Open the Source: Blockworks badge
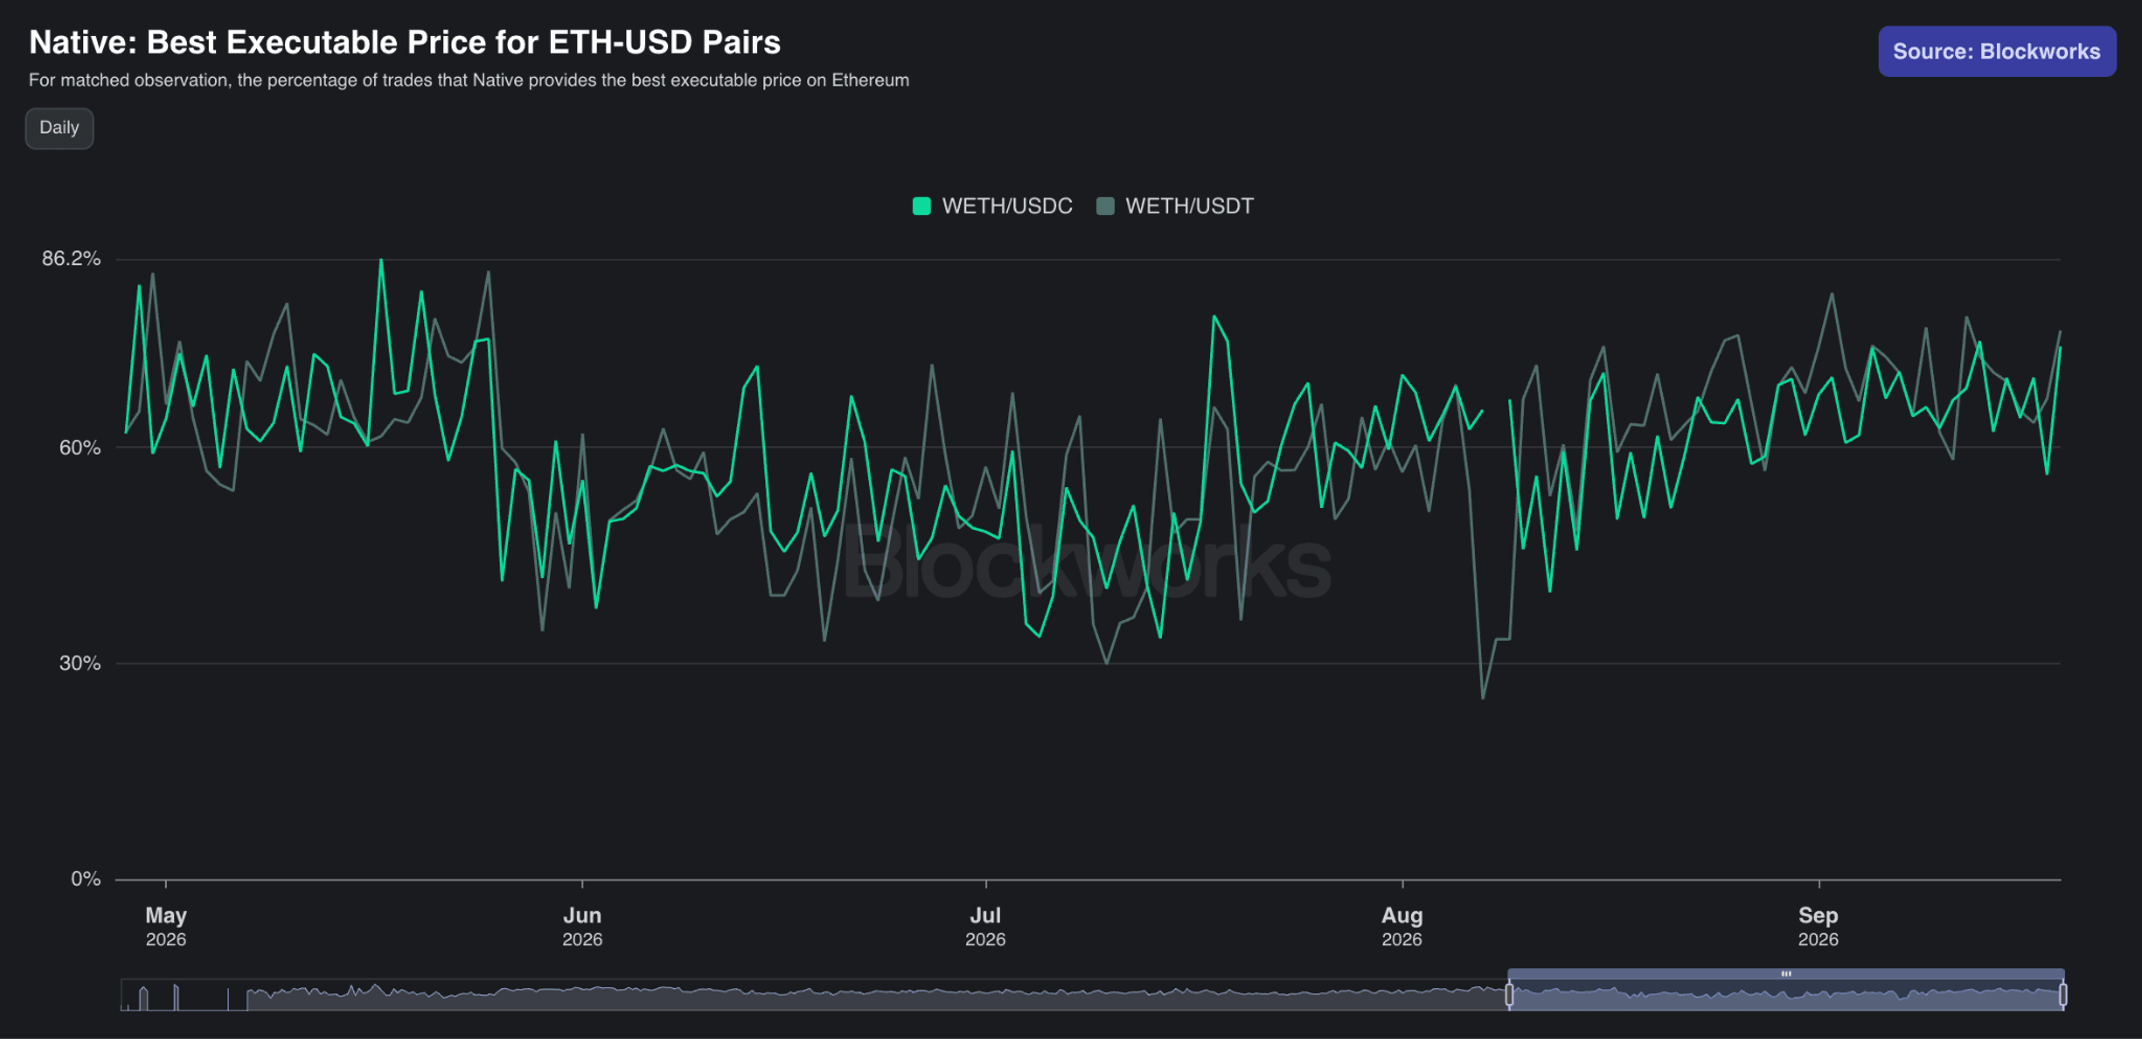This screenshot has height=1039, width=2142. click(x=1996, y=51)
